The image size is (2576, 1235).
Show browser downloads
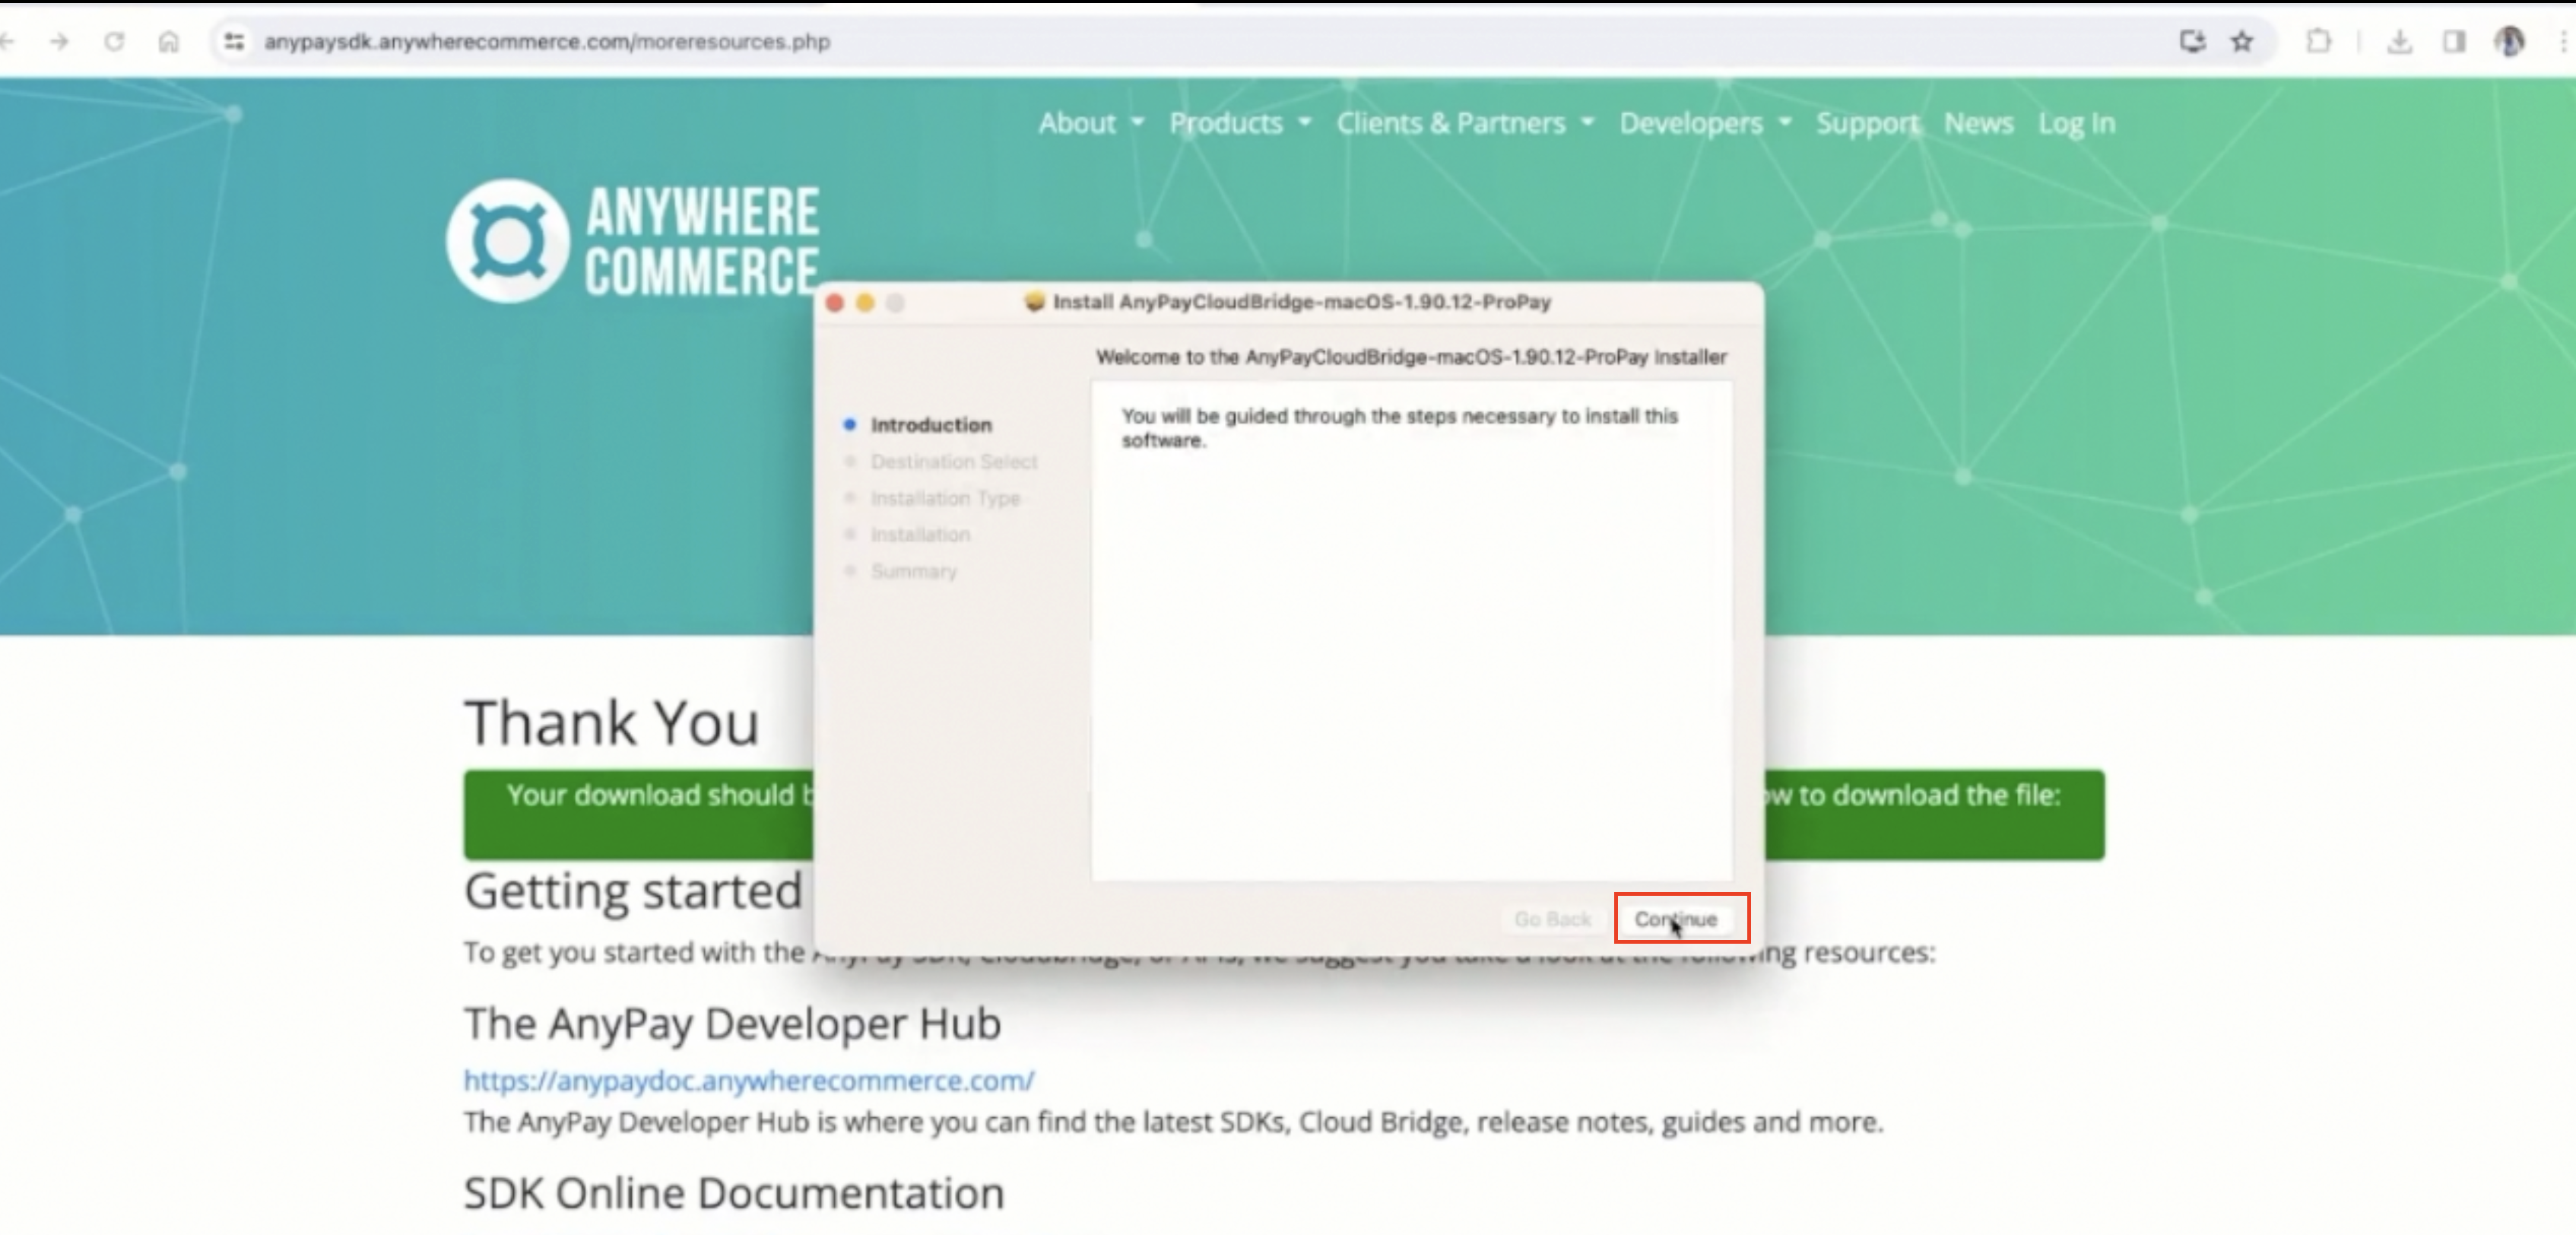click(2399, 42)
